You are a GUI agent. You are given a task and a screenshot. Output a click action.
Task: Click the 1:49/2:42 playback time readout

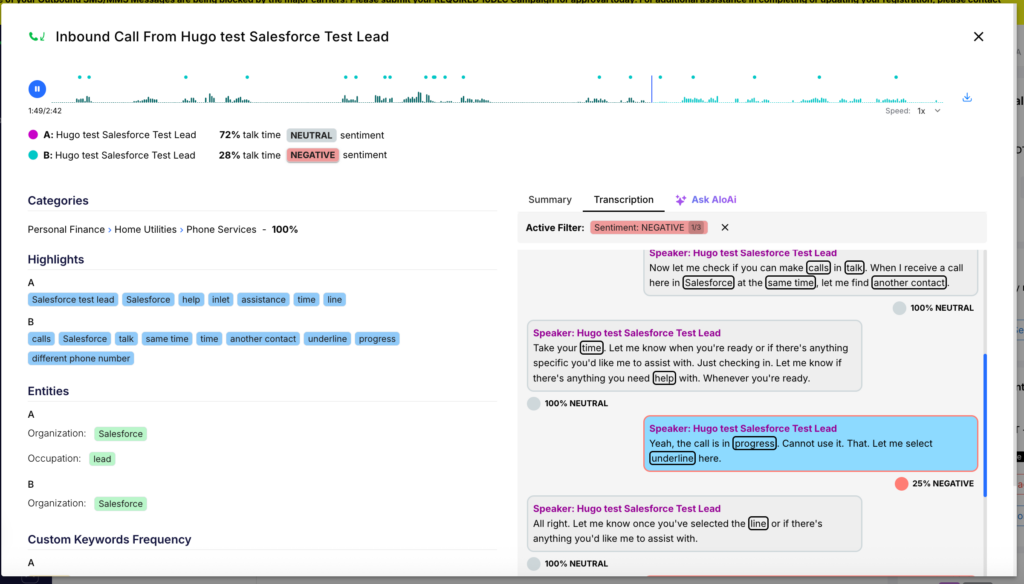pos(45,111)
